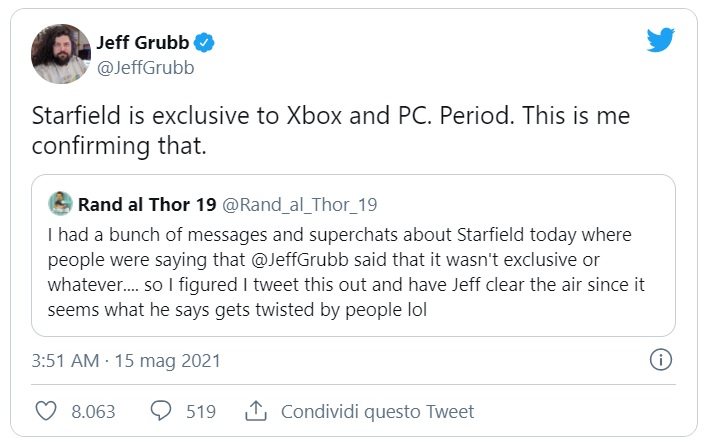Click the 3:51 AM timestamp
Viewport: 709px width, 442px height.
point(66,360)
